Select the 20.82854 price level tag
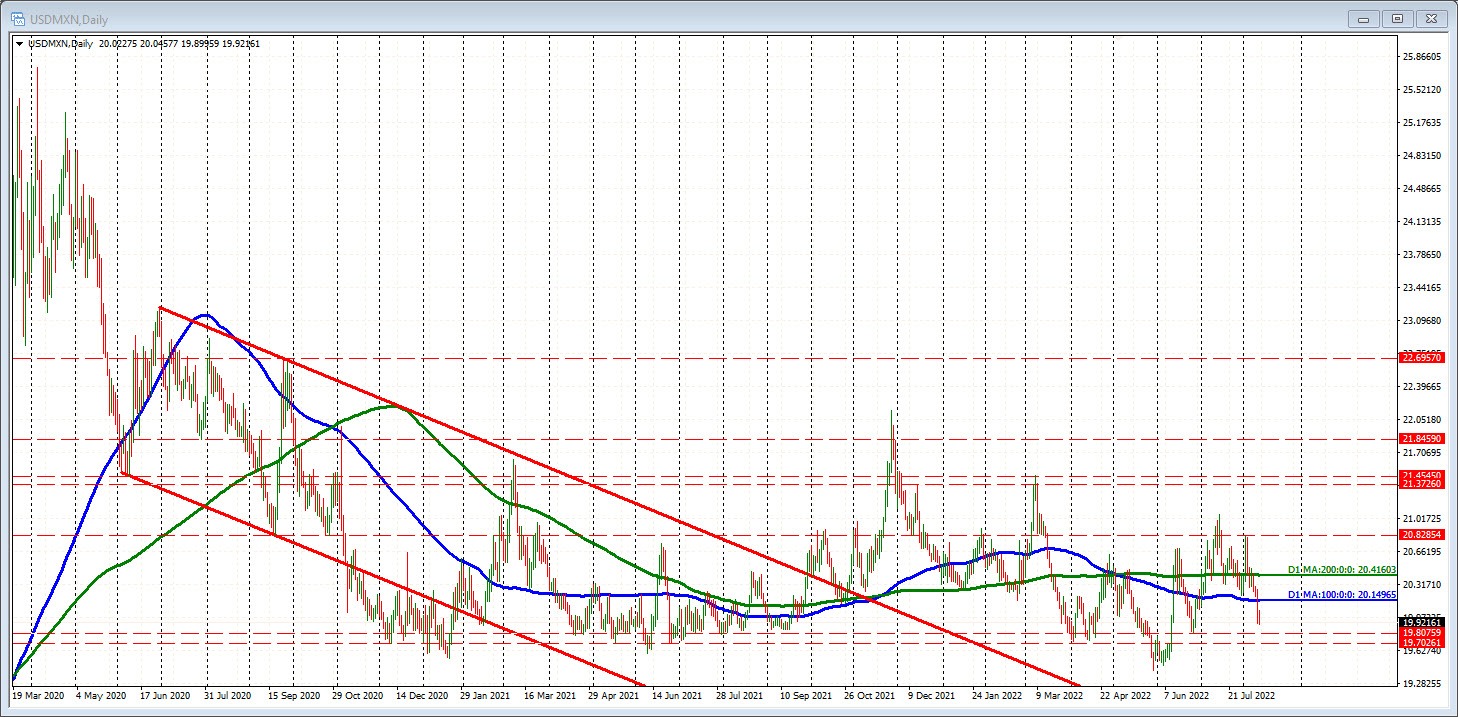Screen dimensions: 1458x717 pos(1424,534)
